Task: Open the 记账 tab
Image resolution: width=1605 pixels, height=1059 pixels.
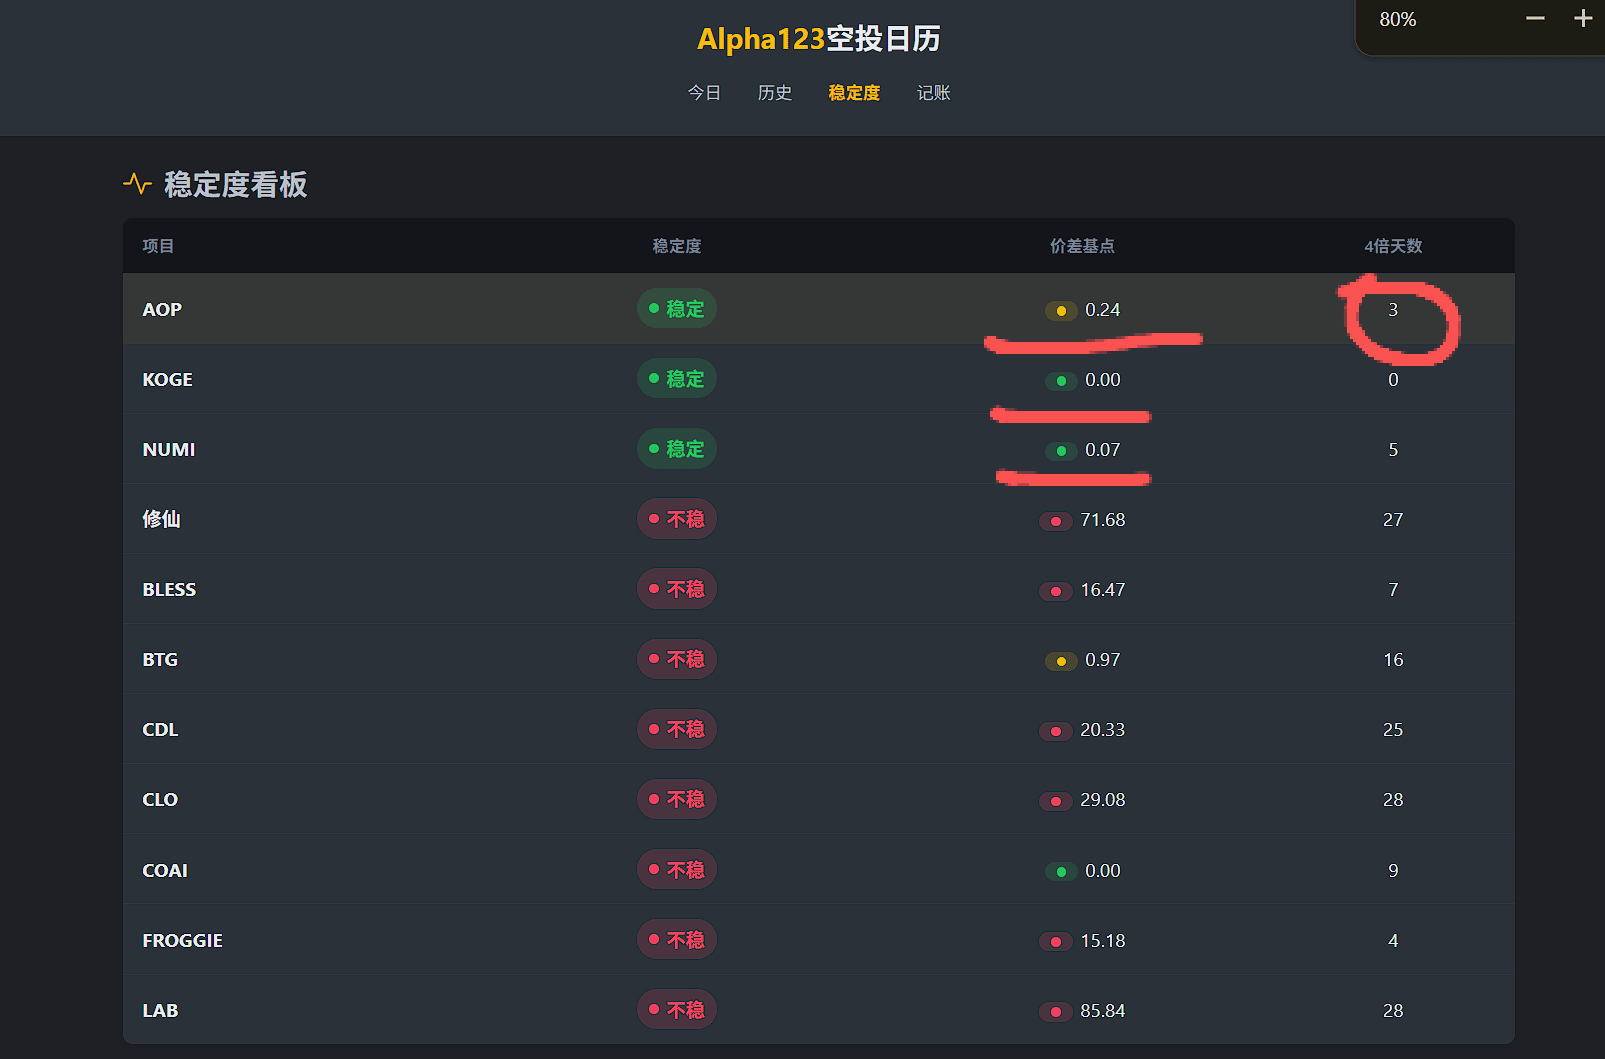Action: tap(933, 93)
